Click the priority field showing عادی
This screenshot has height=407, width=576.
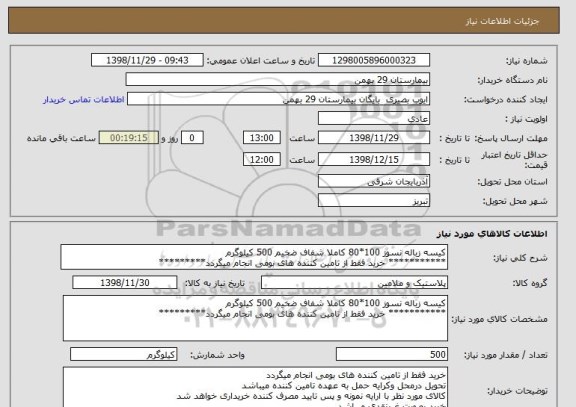pos(374,119)
